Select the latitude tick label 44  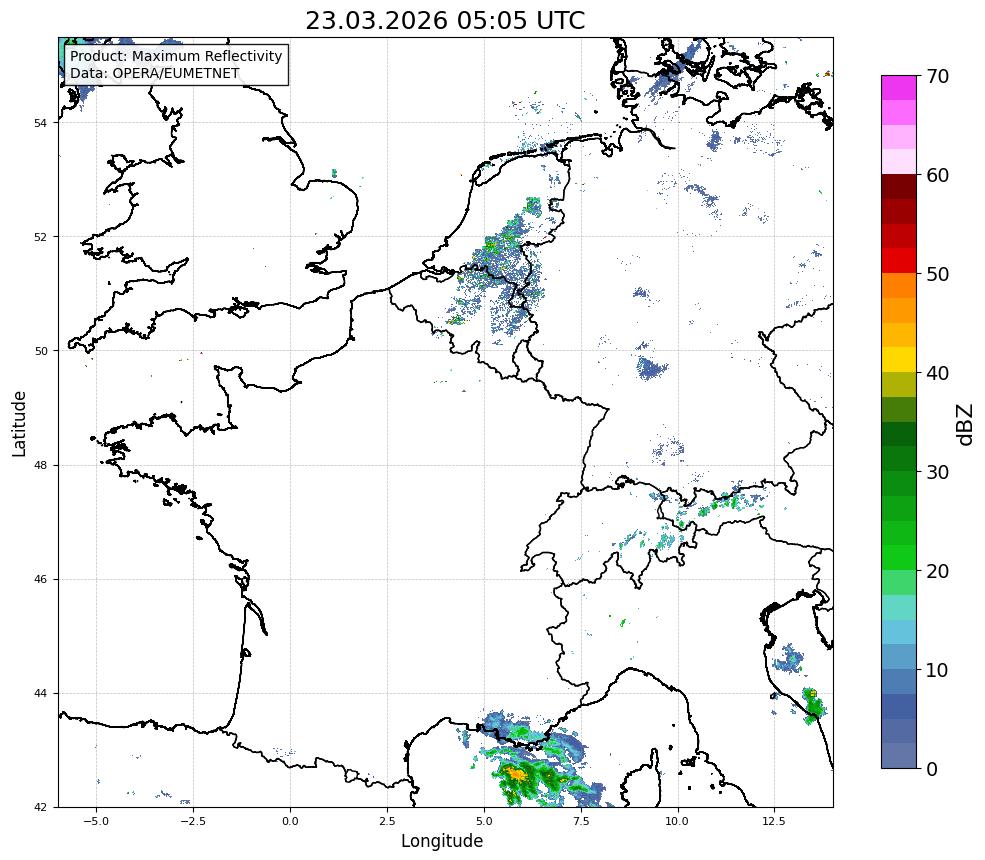(40, 694)
